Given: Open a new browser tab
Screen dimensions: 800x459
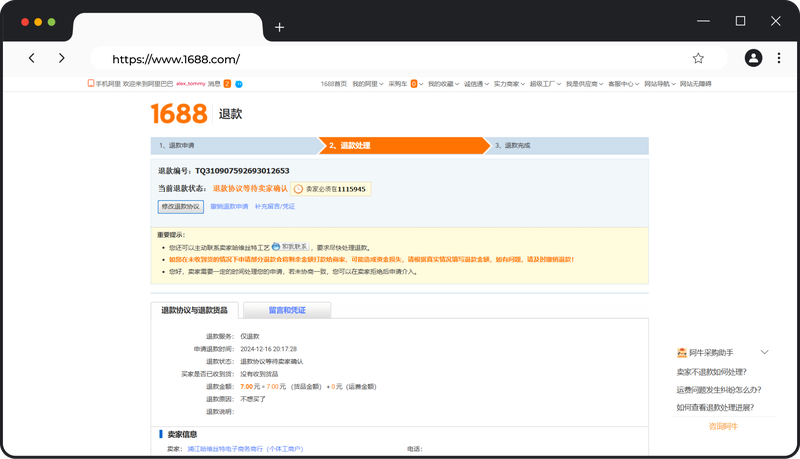Looking at the screenshot, I should 280,27.
